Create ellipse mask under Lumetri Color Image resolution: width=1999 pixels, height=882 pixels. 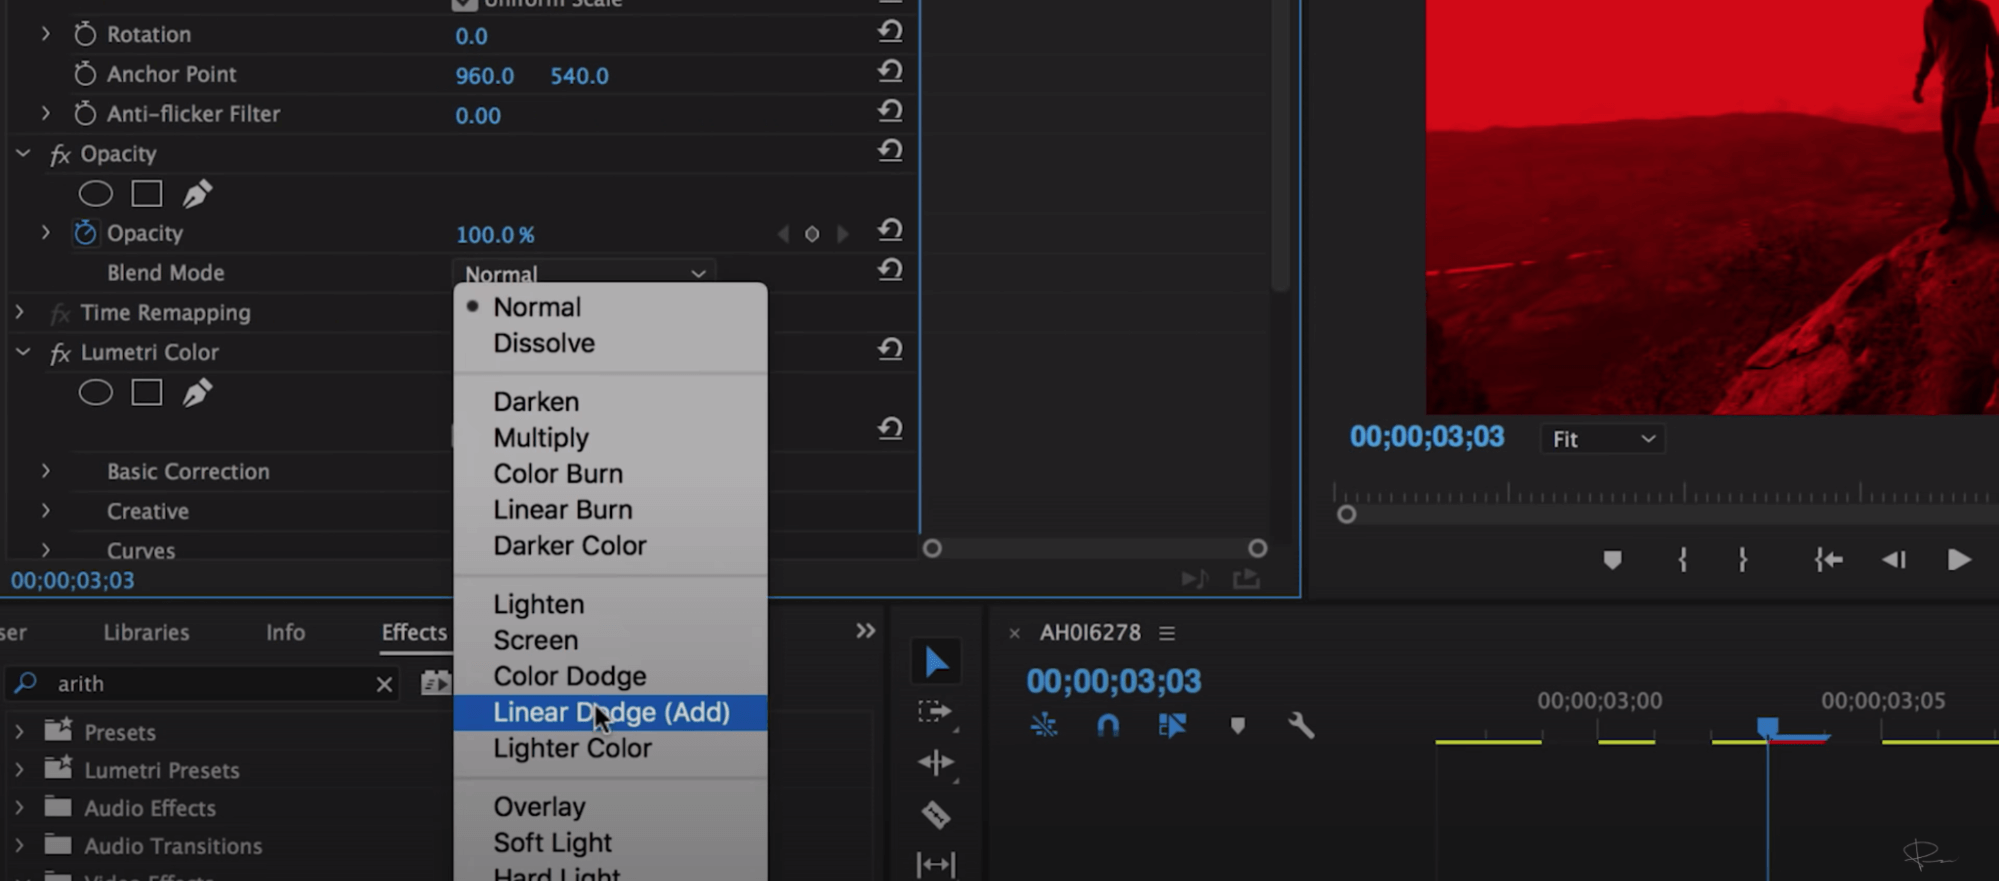point(96,393)
